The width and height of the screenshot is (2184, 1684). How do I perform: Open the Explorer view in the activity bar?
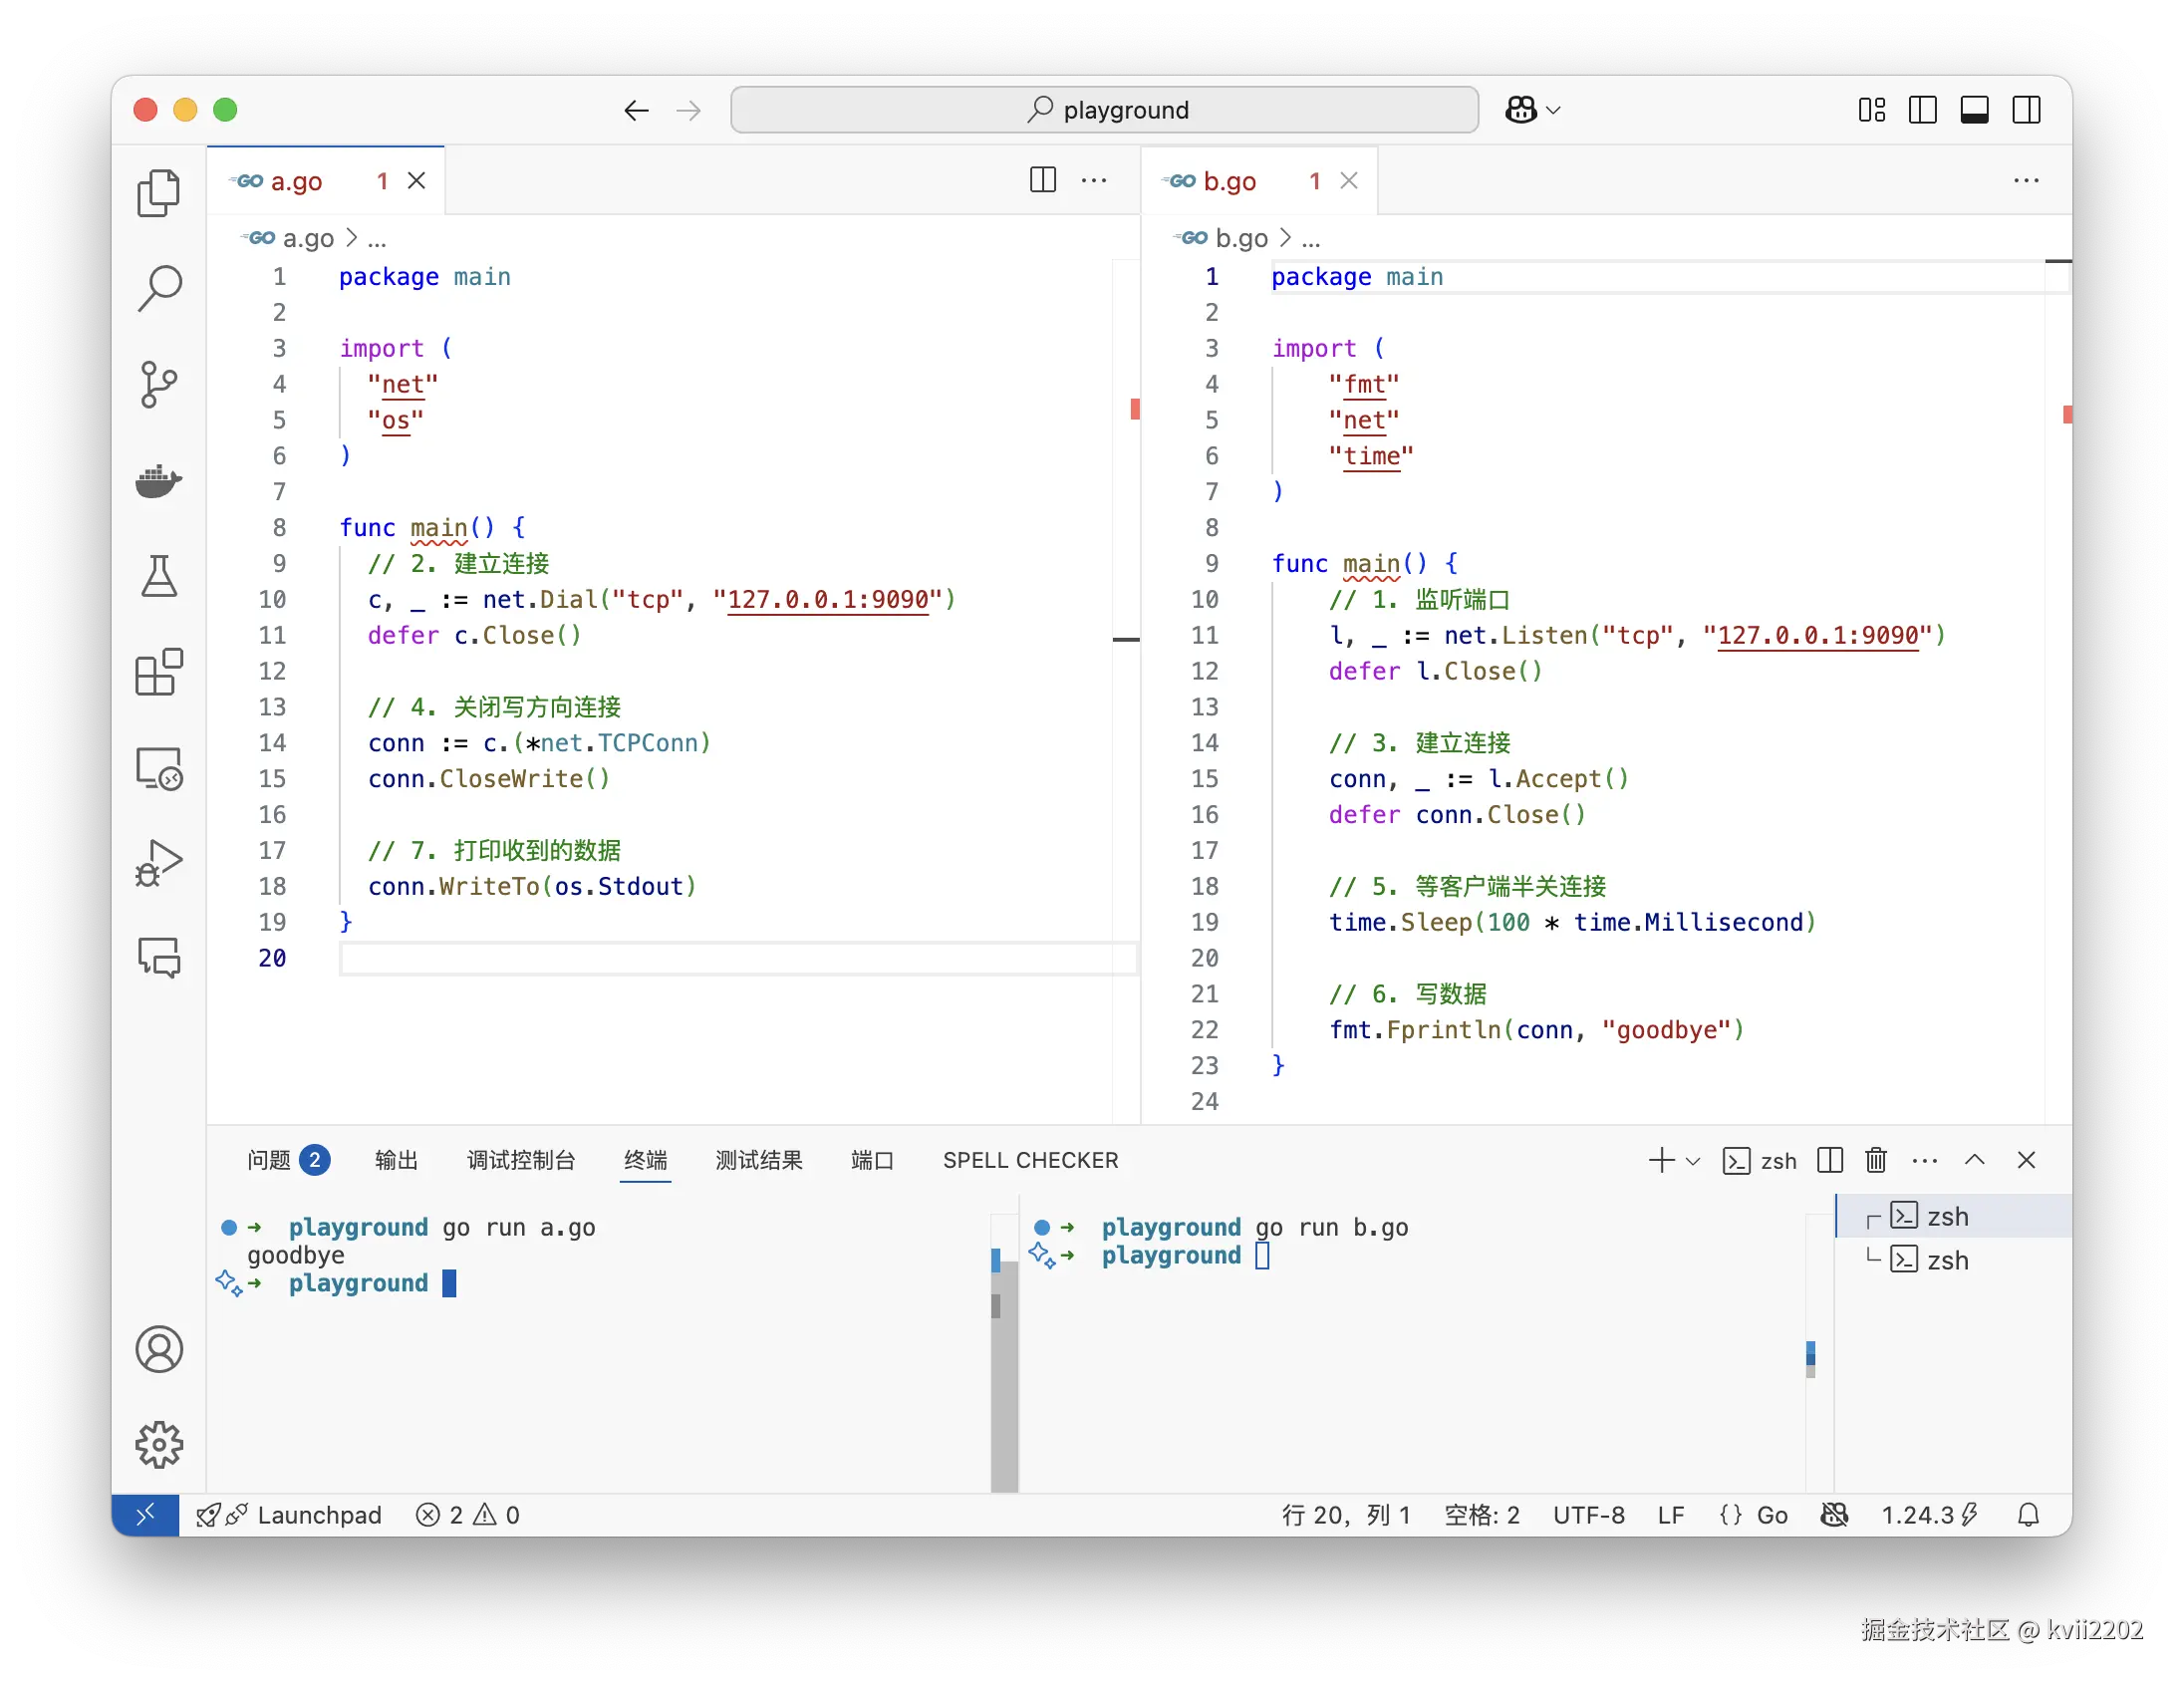click(x=159, y=193)
